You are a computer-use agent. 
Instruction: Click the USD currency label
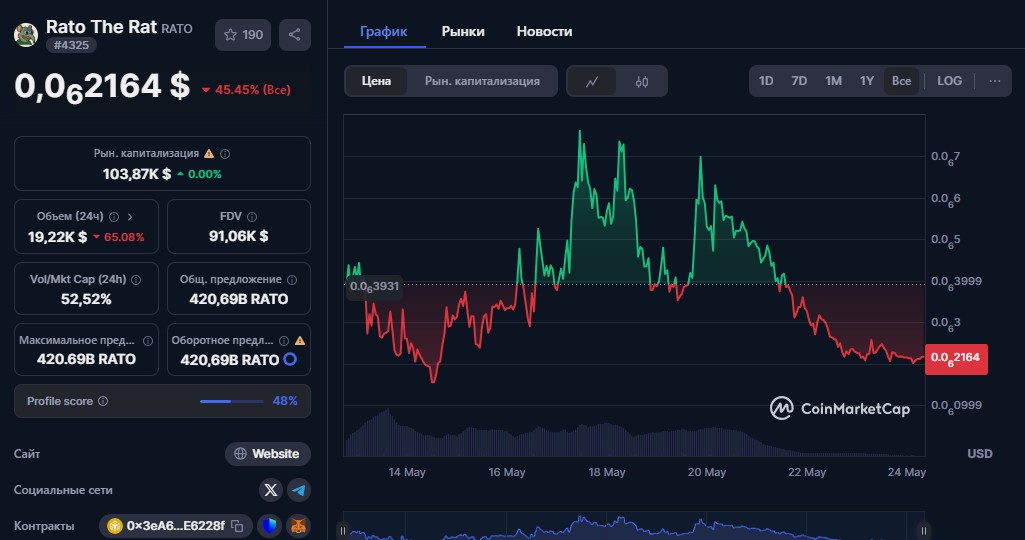click(x=979, y=454)
